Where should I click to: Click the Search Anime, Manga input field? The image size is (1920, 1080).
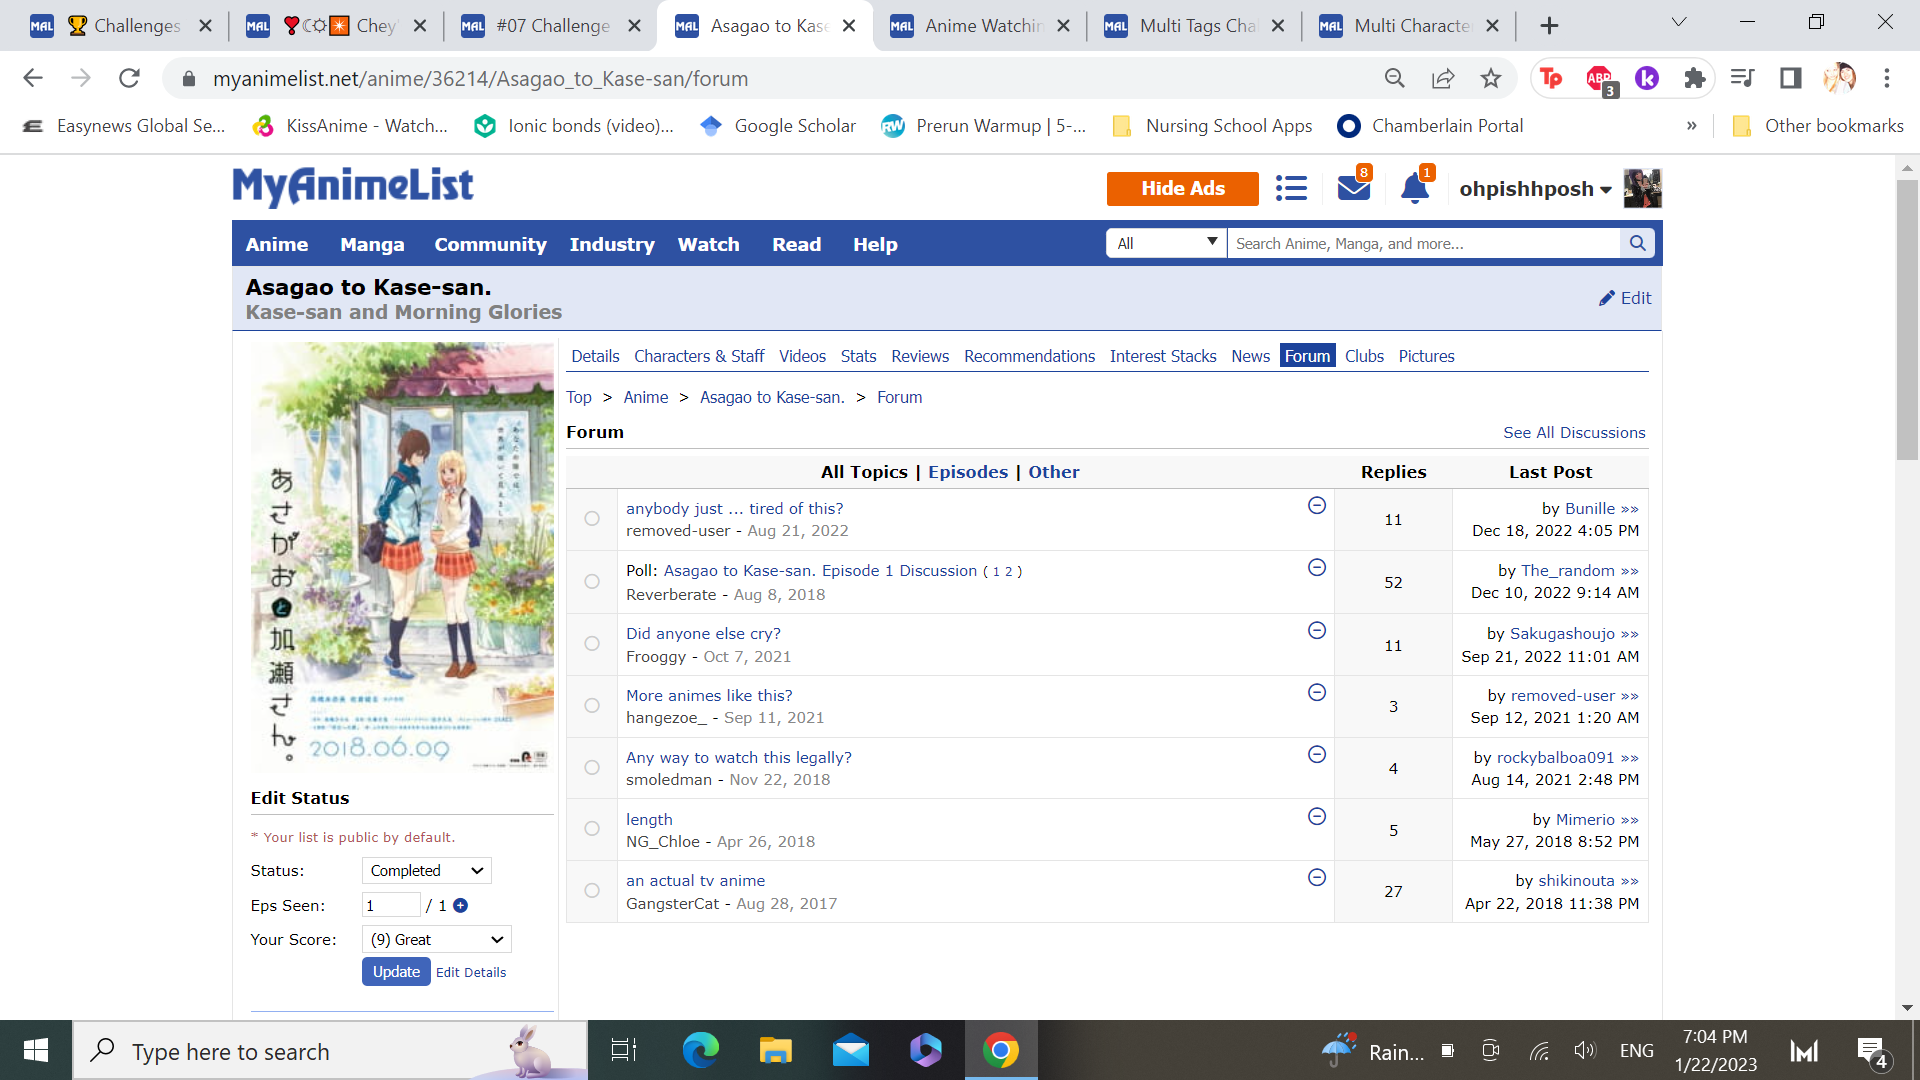pyautogui.click(x=1424, y=243)
